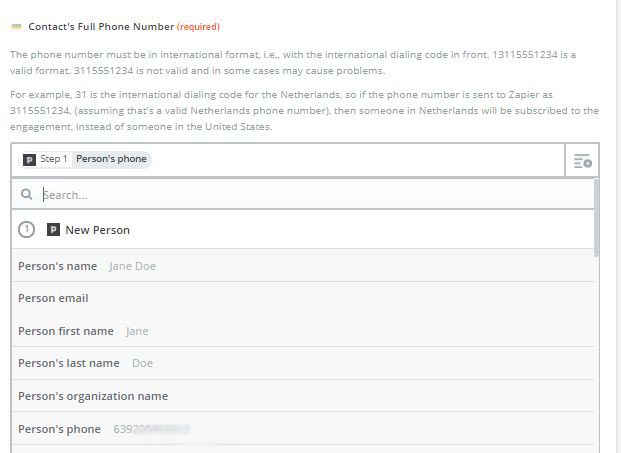Pick Person's organization name option
Viewport: 621px width, 453px height.
click(x=303, y=396)
